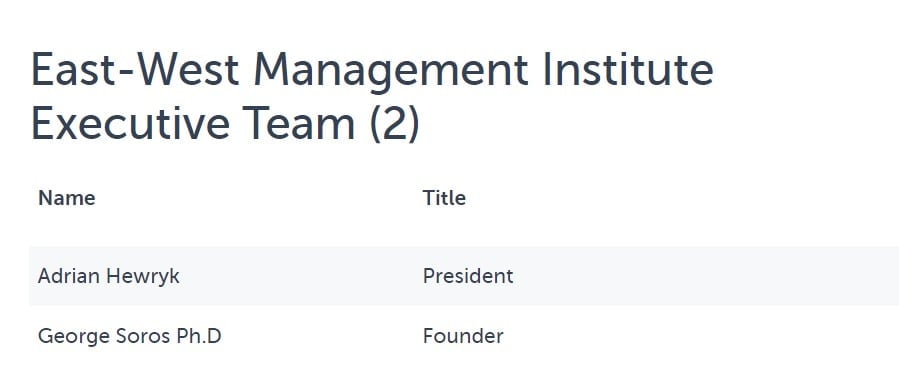Click the (2) member count in heading
The image size is (899, 379).
coord(394,124)
